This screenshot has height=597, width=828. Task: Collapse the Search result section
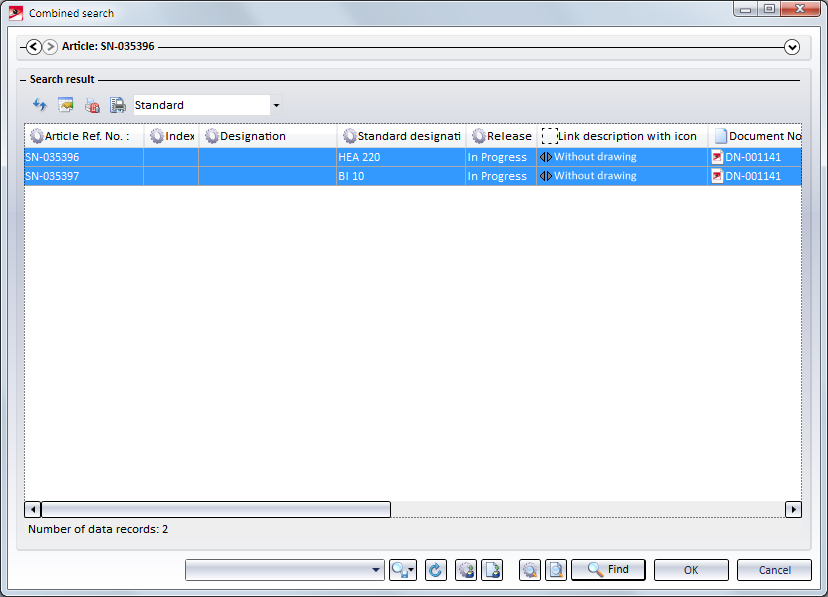tap(23, 80)
